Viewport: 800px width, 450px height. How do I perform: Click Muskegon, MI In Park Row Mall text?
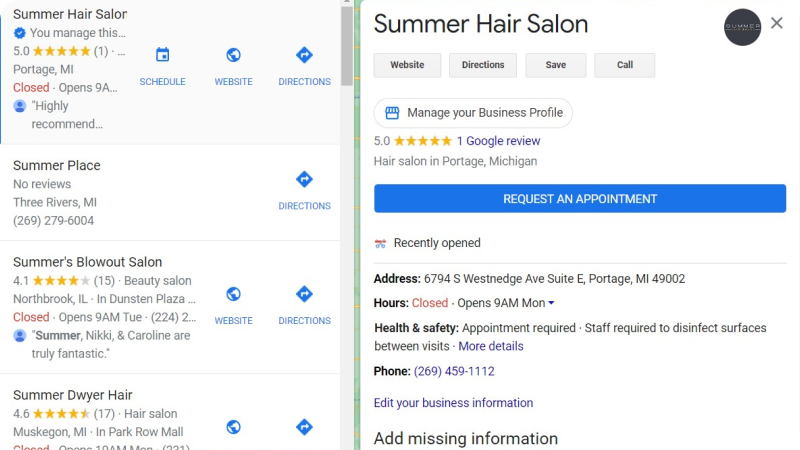pyautogui.click(x=98, y=432)
